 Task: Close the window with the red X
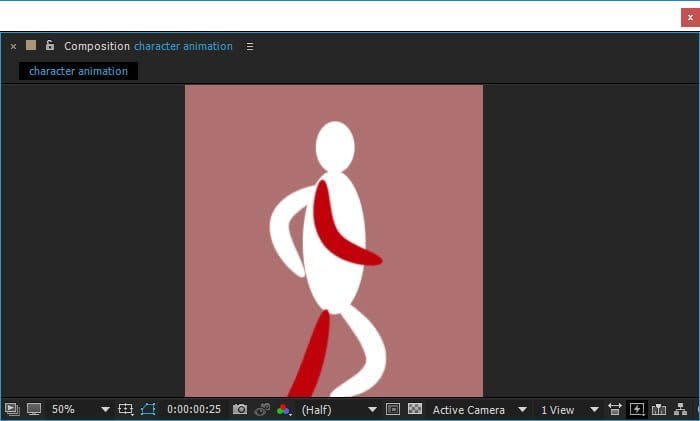[x=690, y=17]
